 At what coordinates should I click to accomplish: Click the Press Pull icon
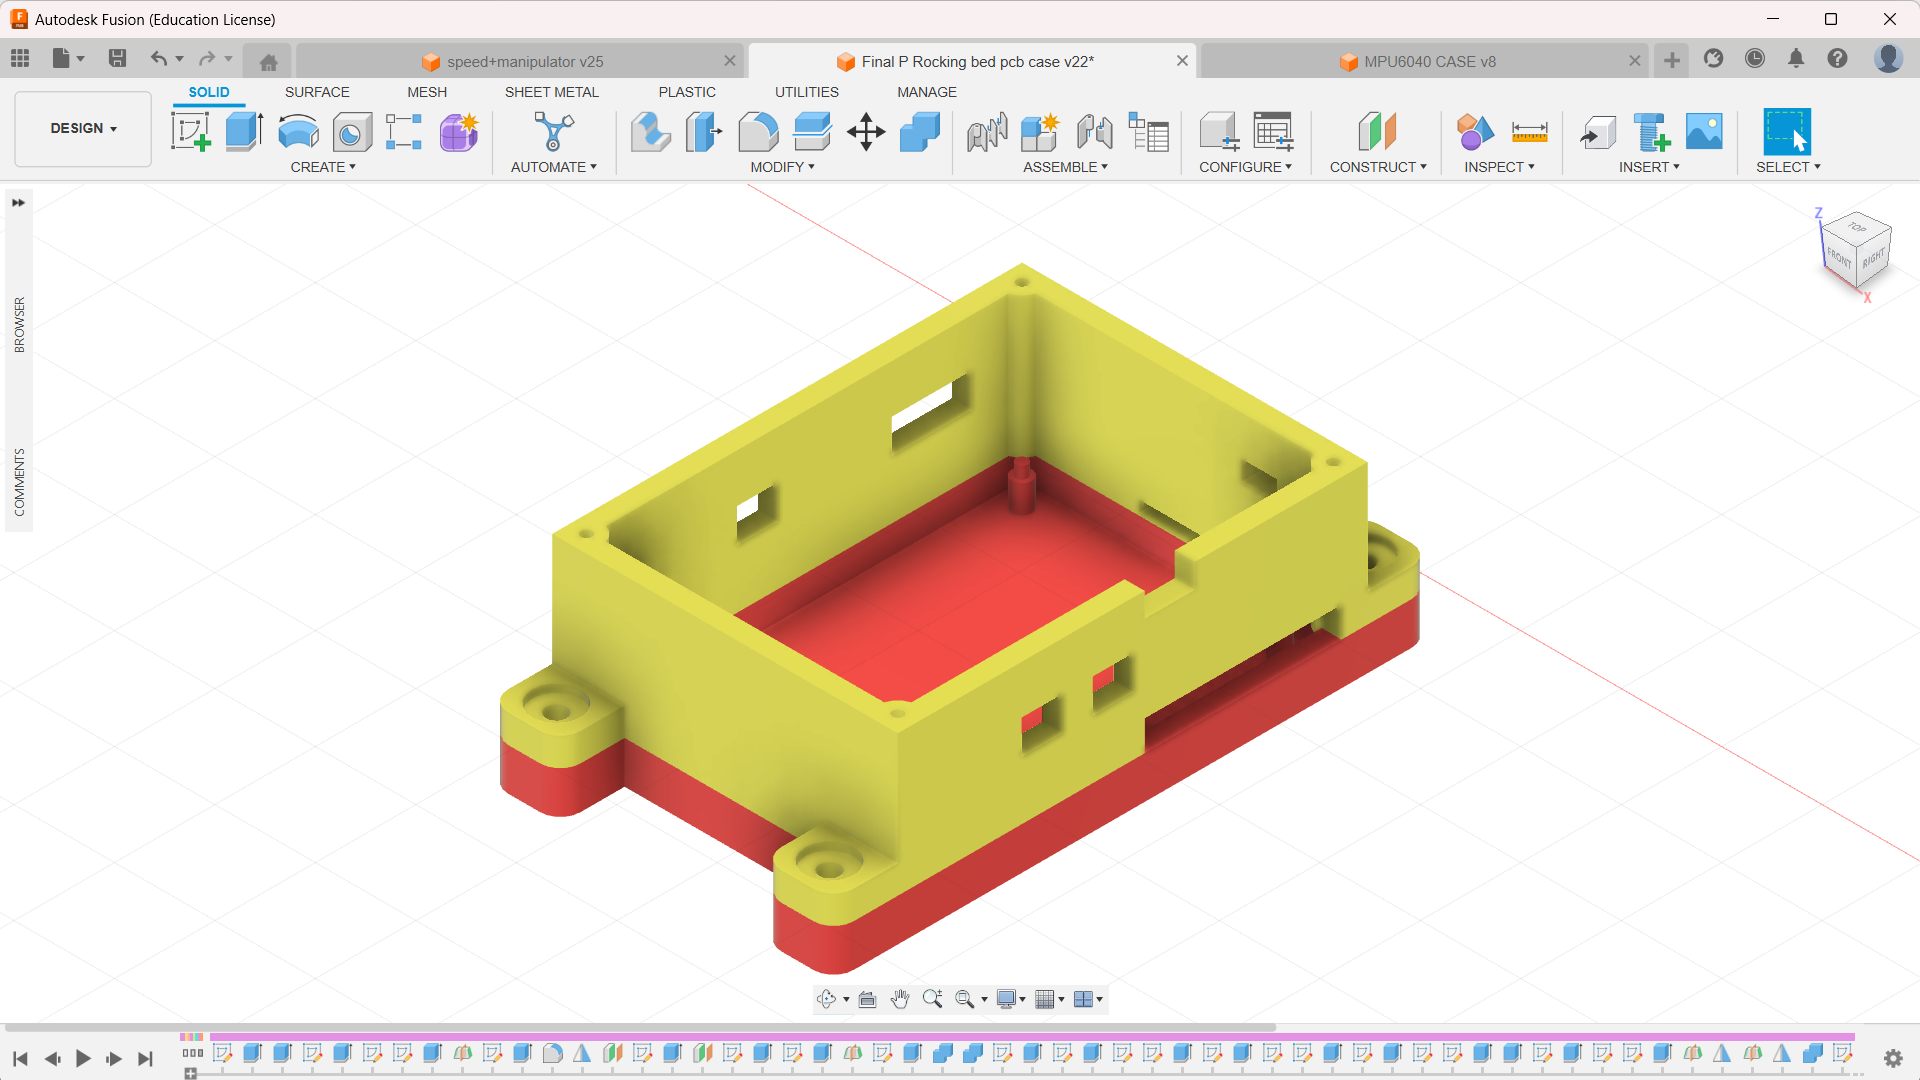pos(650,132)
